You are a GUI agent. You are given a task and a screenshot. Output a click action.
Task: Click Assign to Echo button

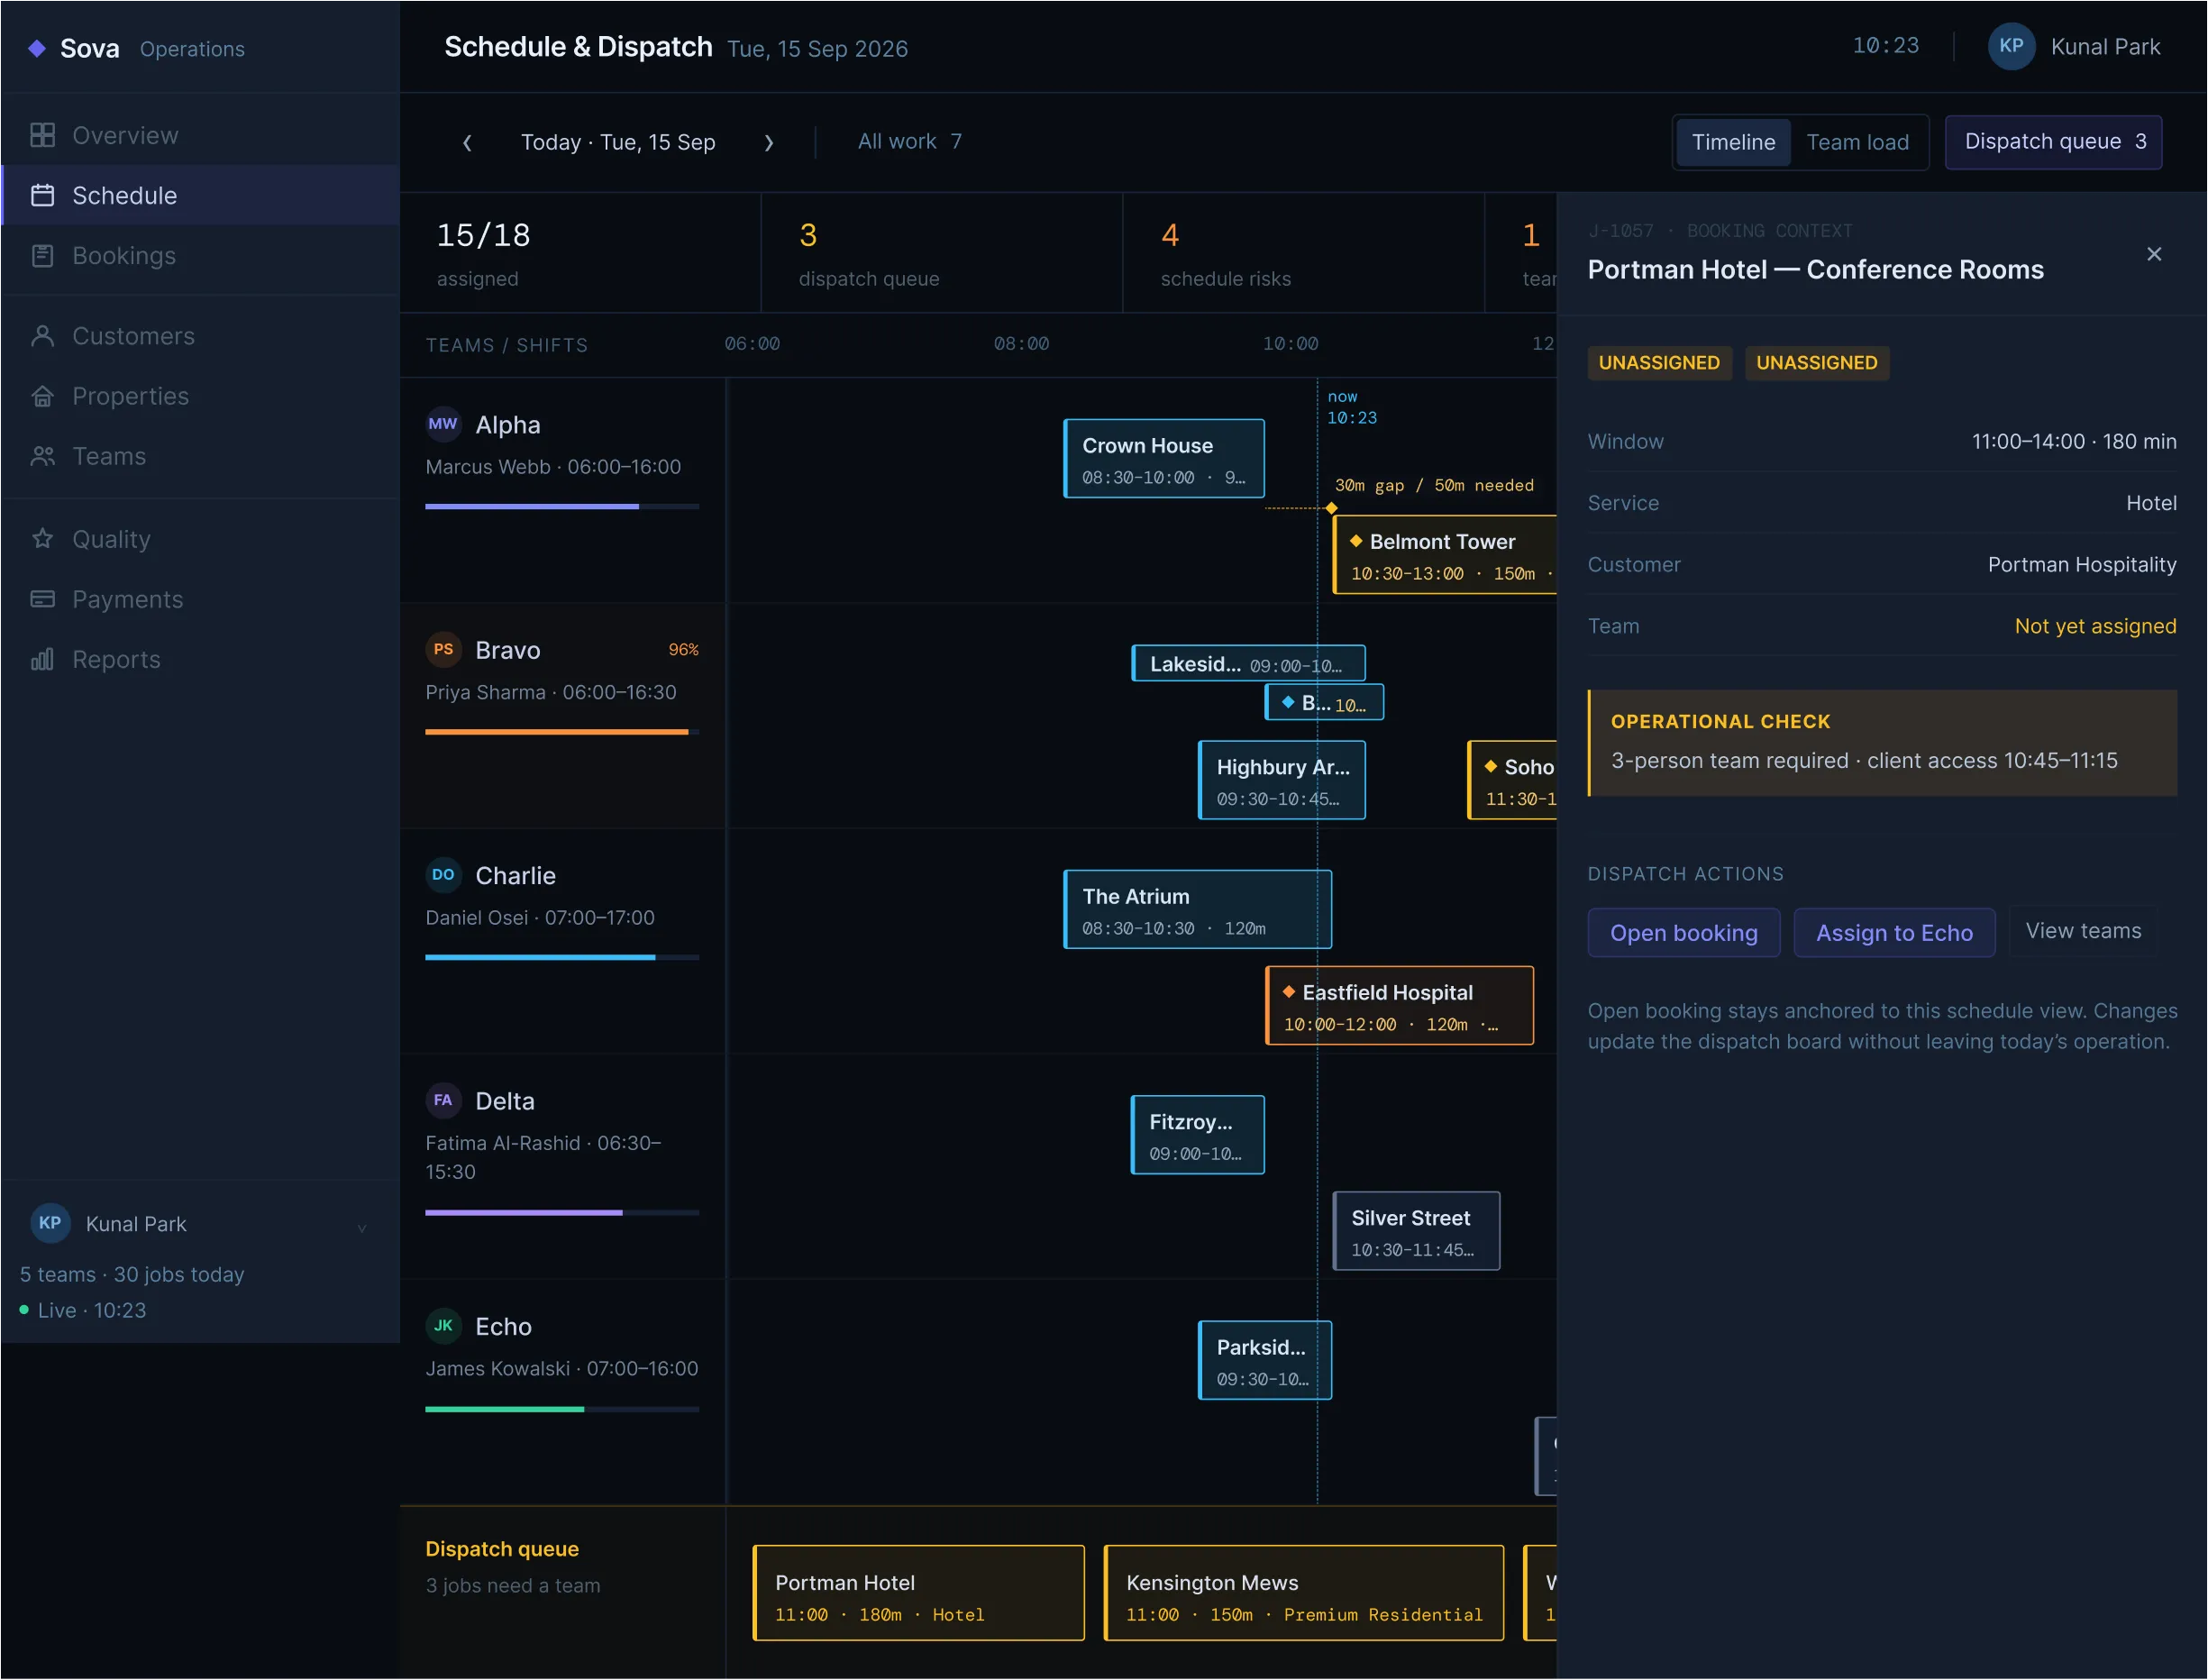click(x=1894, y=933)
